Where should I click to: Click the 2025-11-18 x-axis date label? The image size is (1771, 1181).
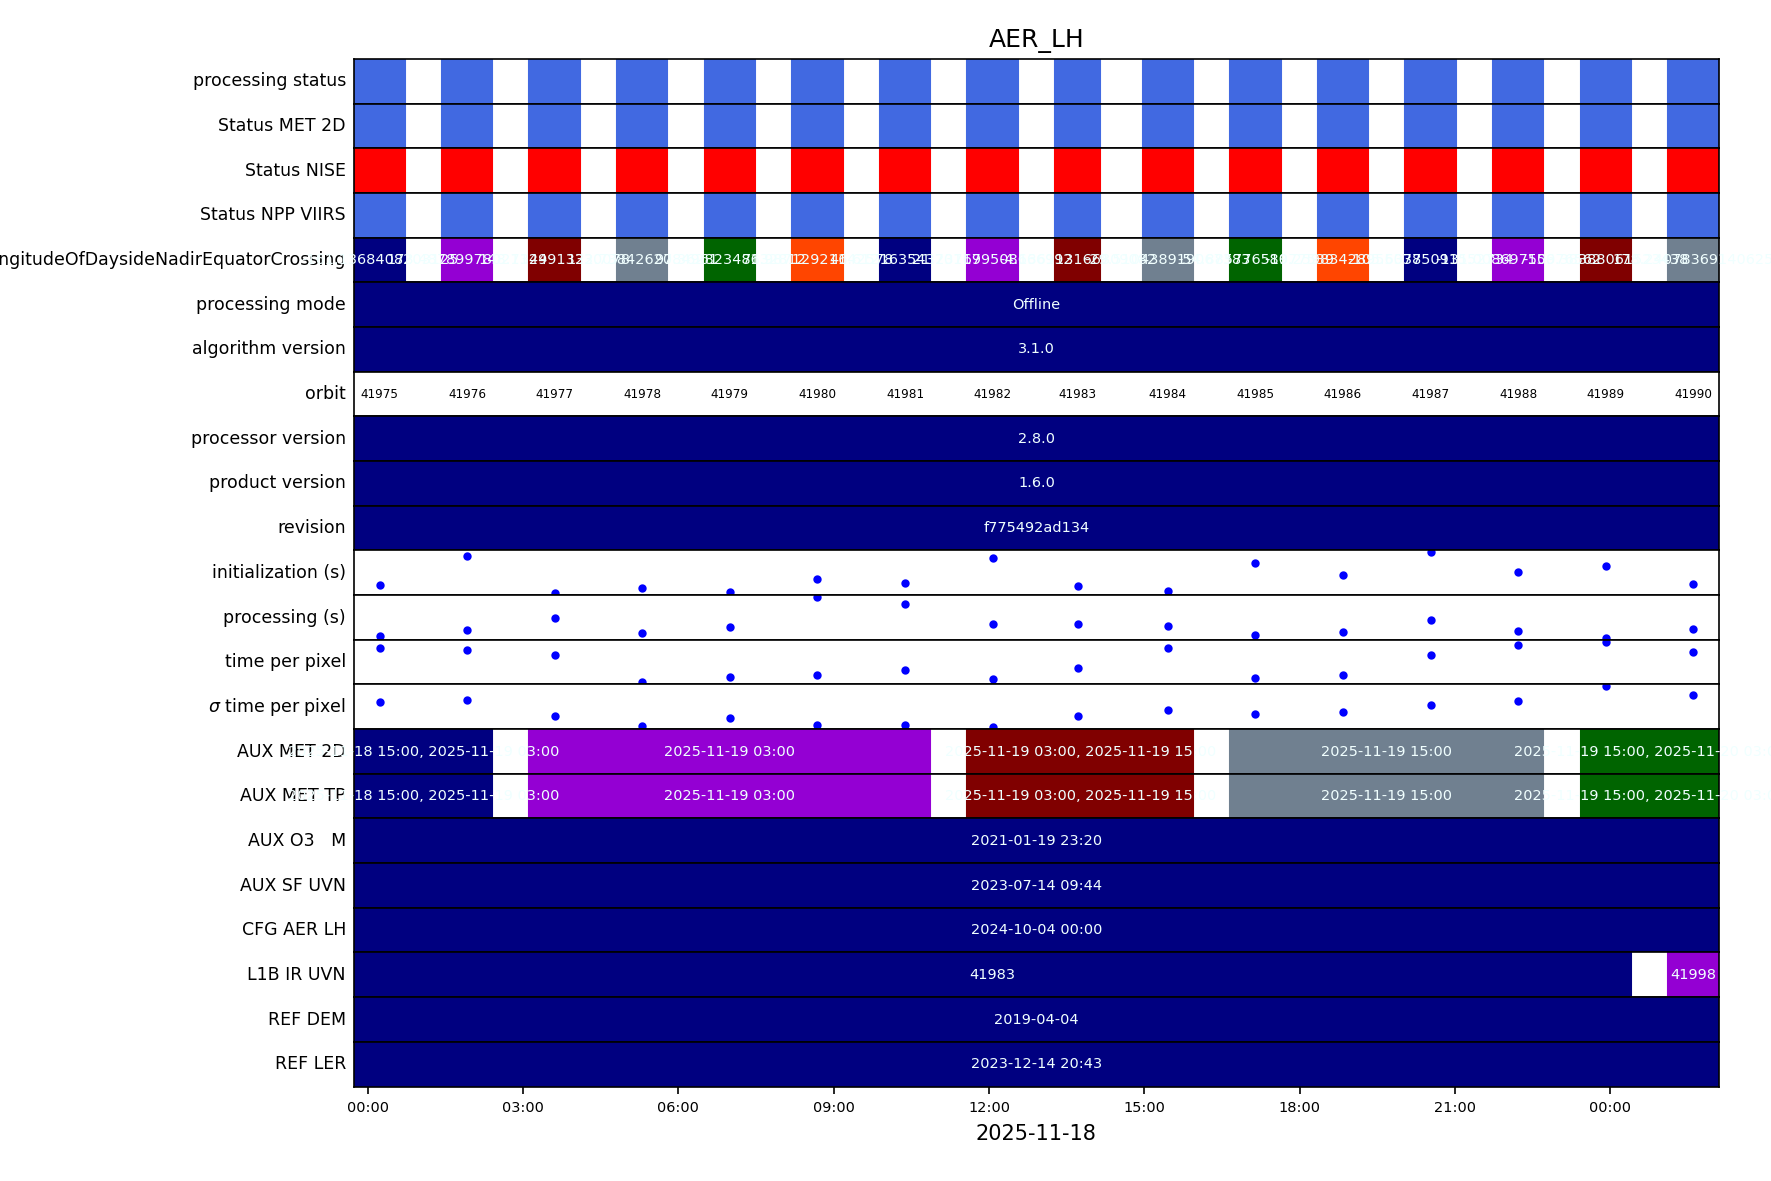click(1035, 1133)
